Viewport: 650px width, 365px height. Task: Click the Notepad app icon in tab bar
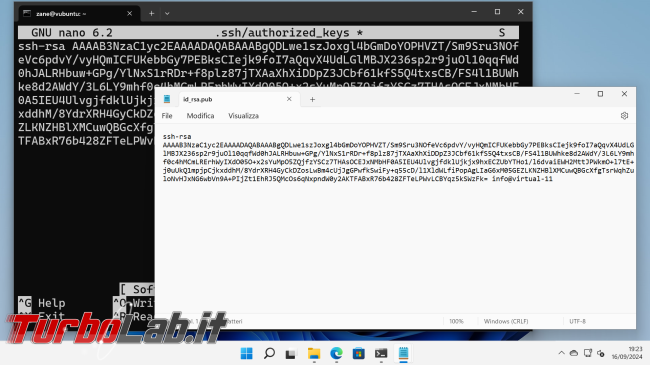click(x=167, y=99)
